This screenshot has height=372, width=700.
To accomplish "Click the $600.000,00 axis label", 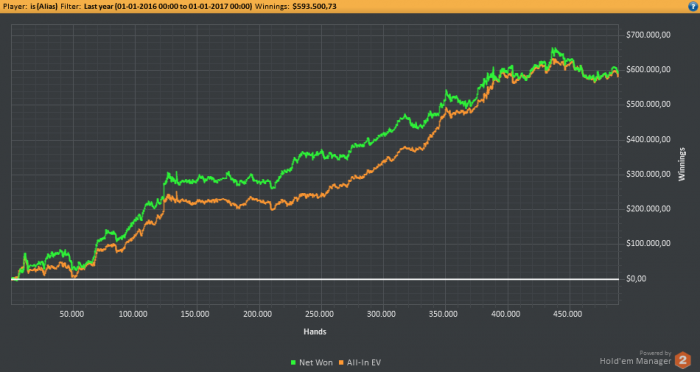I will (648, 70).
